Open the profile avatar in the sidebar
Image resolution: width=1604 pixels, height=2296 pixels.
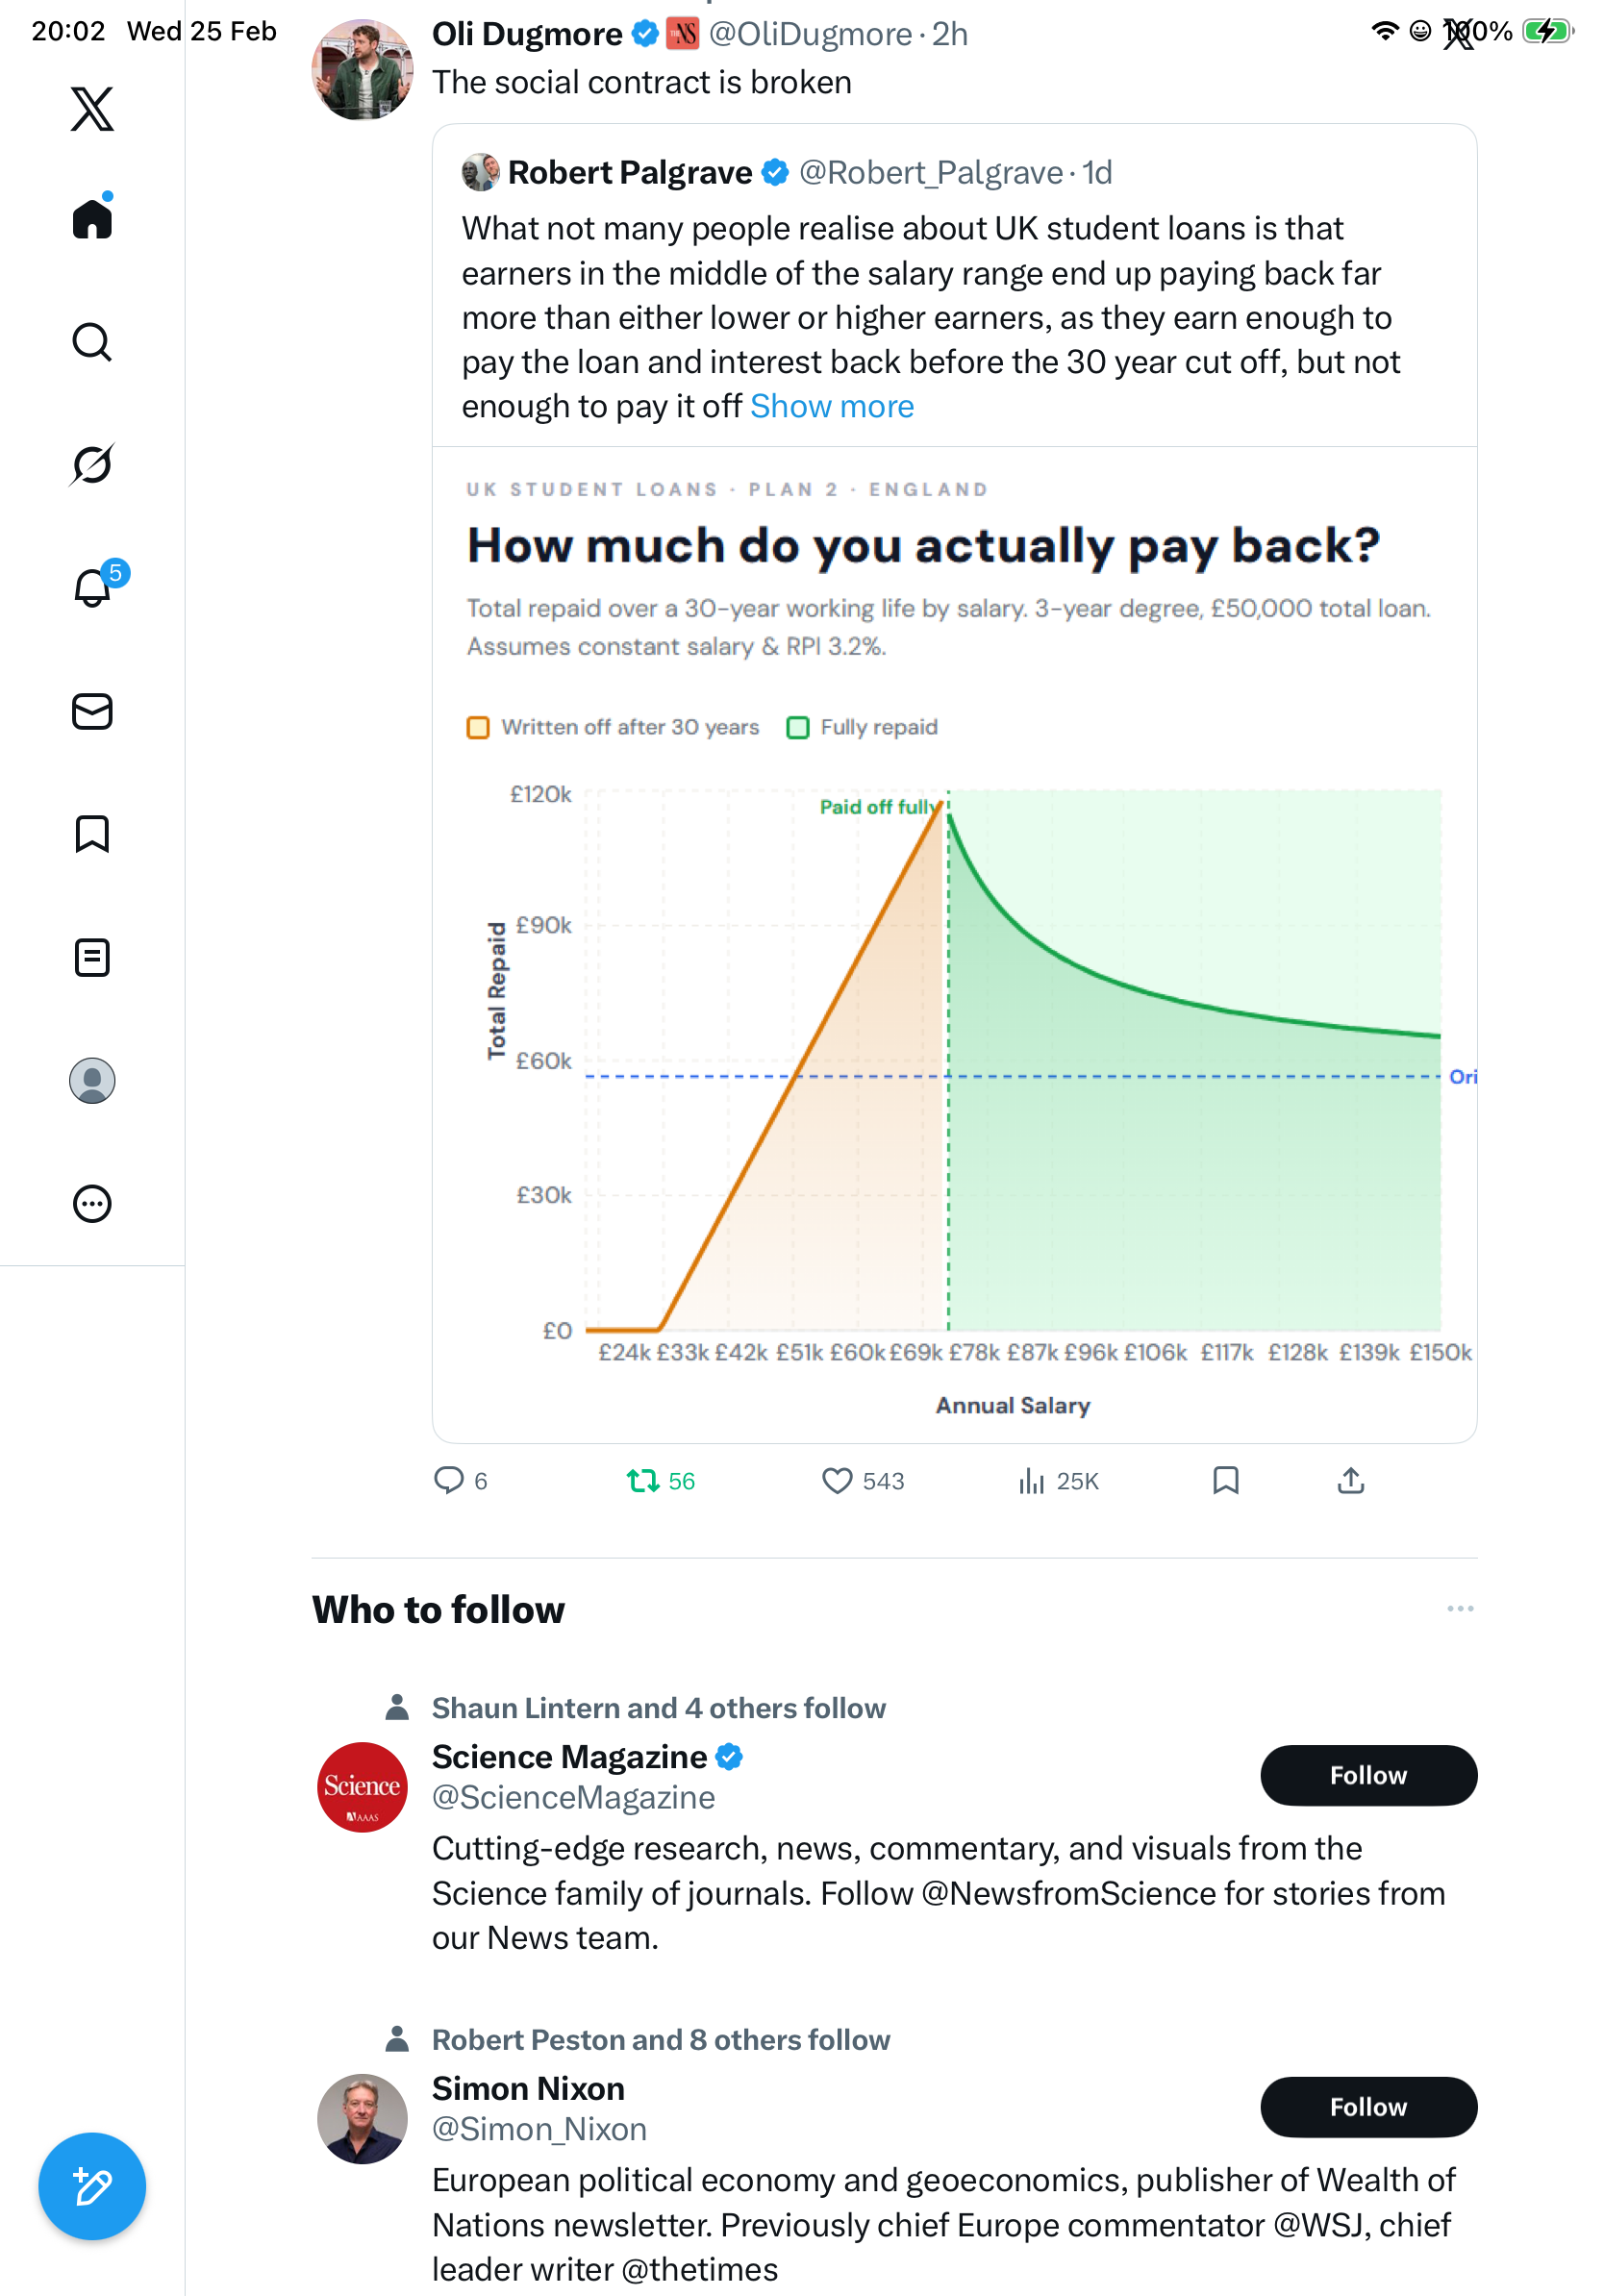click(92, 1080)
